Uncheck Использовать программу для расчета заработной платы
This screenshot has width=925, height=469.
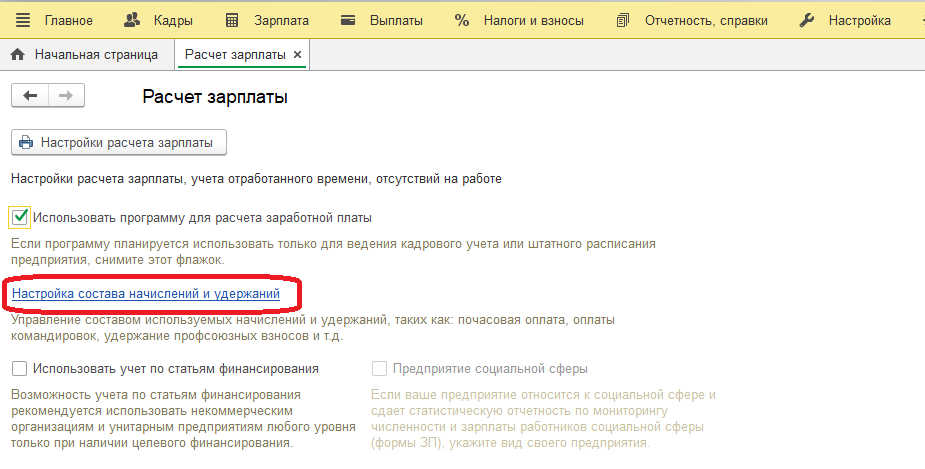[x=20, y=216]
